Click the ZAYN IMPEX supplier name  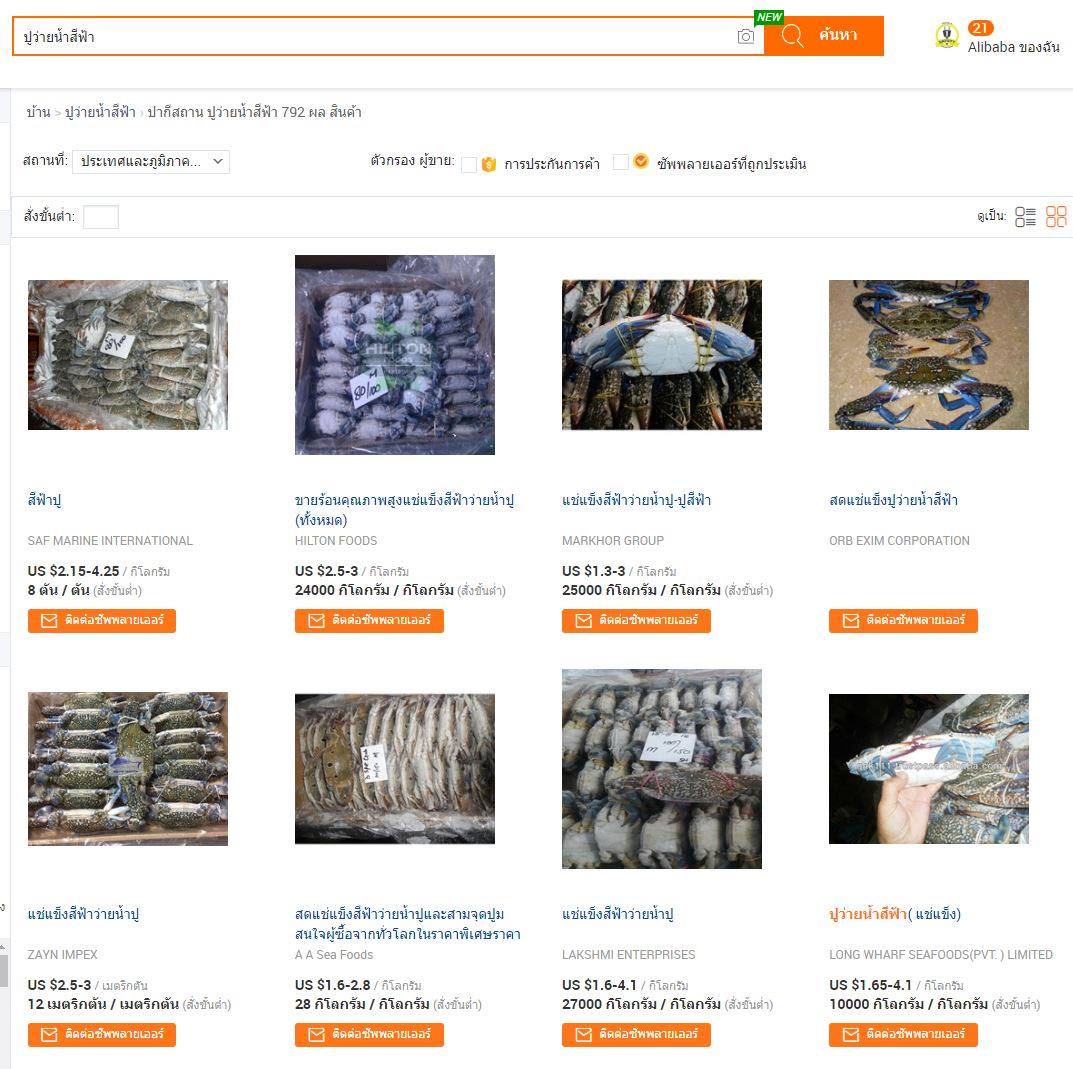point(62,954)
